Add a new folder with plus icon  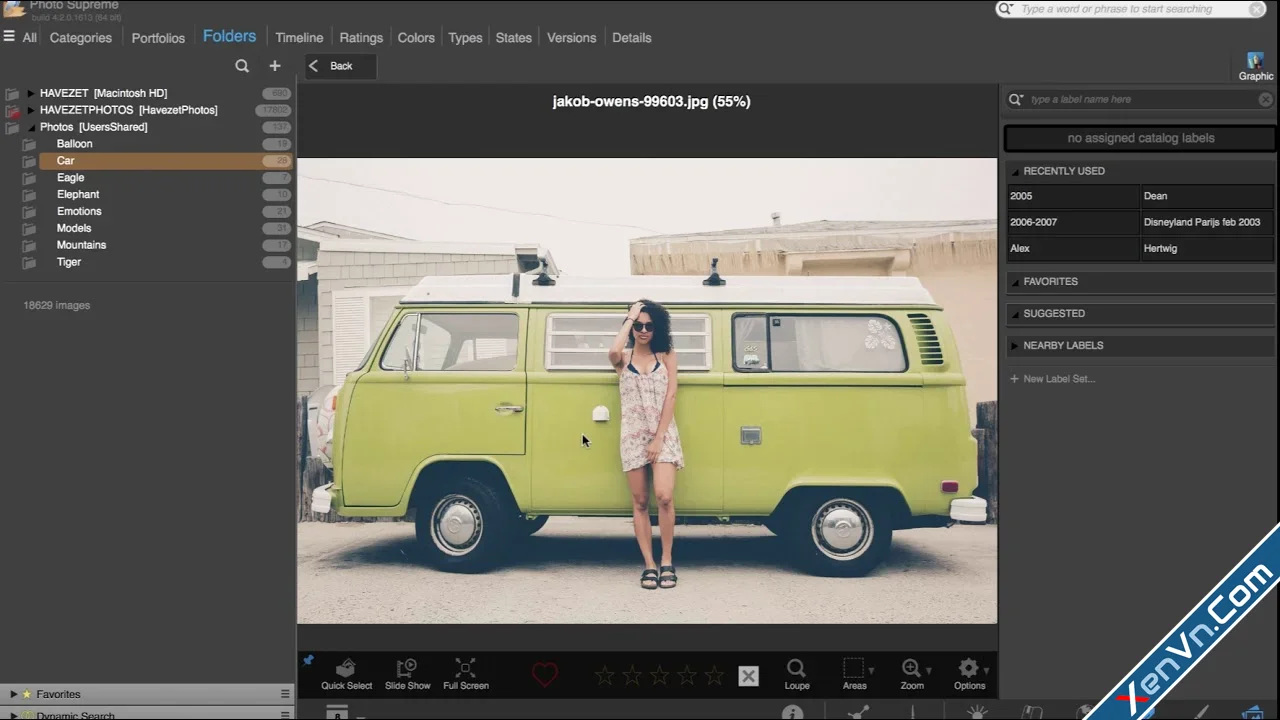point(275,66)
